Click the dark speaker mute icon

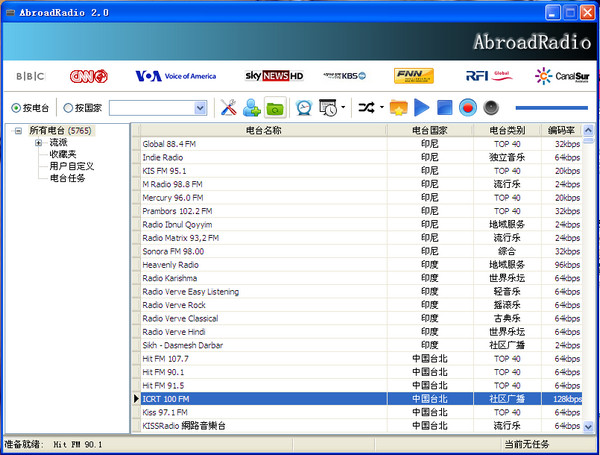(491, 107)
